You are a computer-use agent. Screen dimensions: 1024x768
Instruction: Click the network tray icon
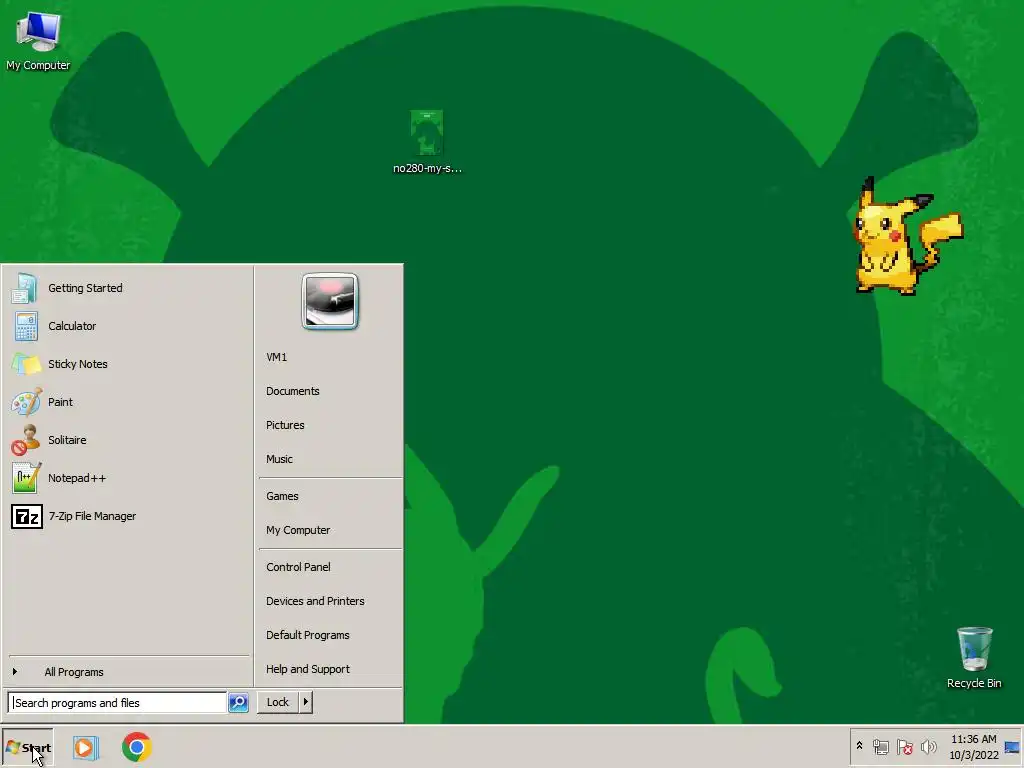click(x=880, y=747)
